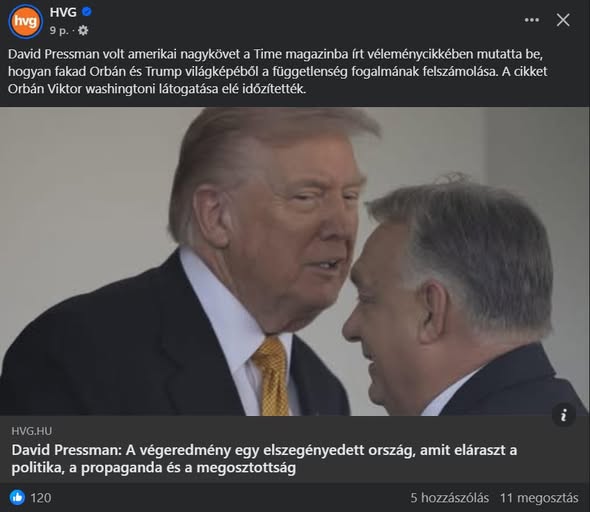The image size is (590, 512).
Task: Open the article preview photo
Action: (x=295, y=261)
